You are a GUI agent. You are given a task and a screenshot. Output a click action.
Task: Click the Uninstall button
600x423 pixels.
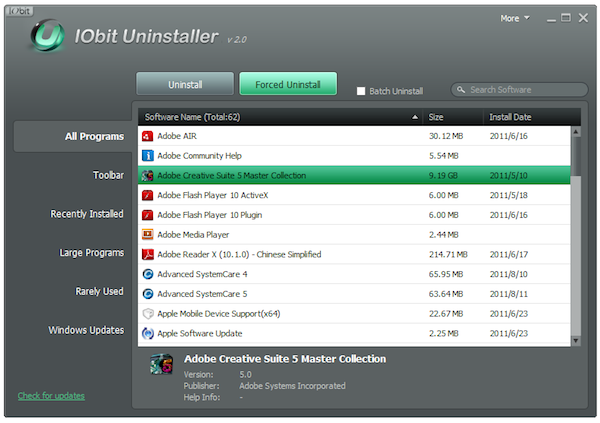coord(185,84)
